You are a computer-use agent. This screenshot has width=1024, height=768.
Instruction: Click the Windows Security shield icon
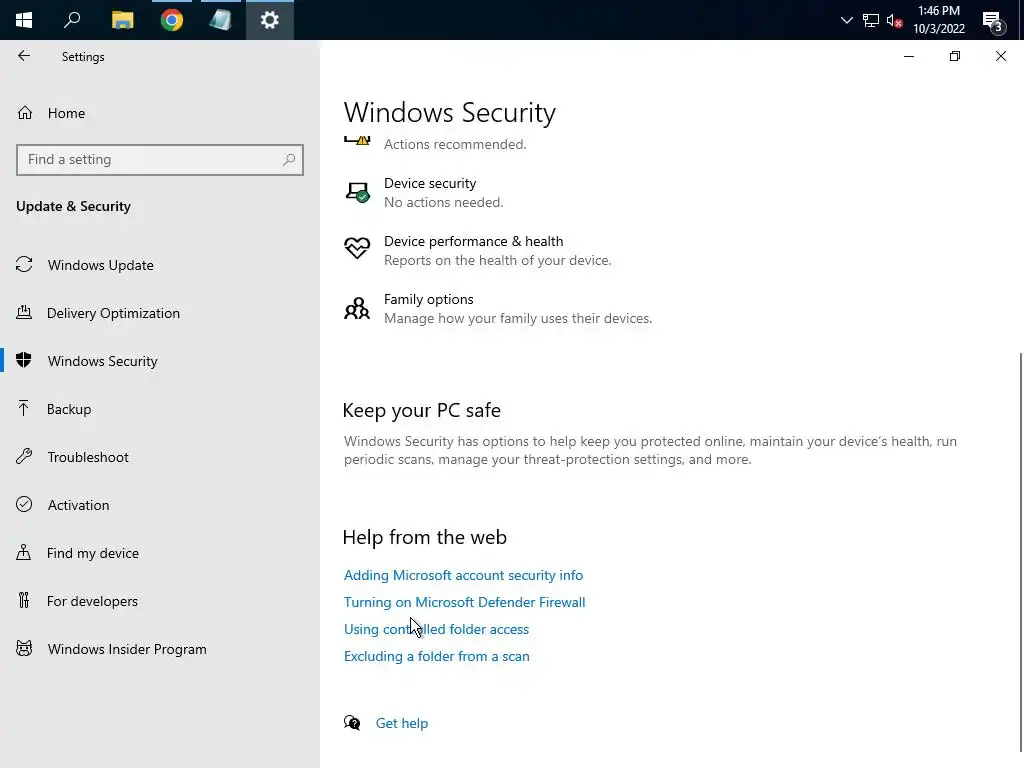pyautogui.click(x=24, y=360)
